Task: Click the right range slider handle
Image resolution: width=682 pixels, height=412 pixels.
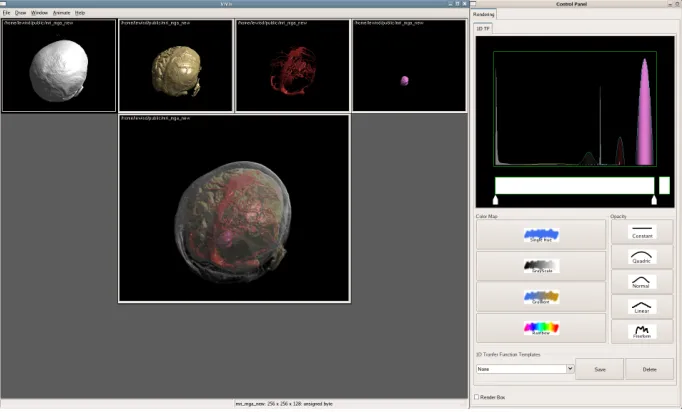Action: pyautogui.click(x=654, y=200)
